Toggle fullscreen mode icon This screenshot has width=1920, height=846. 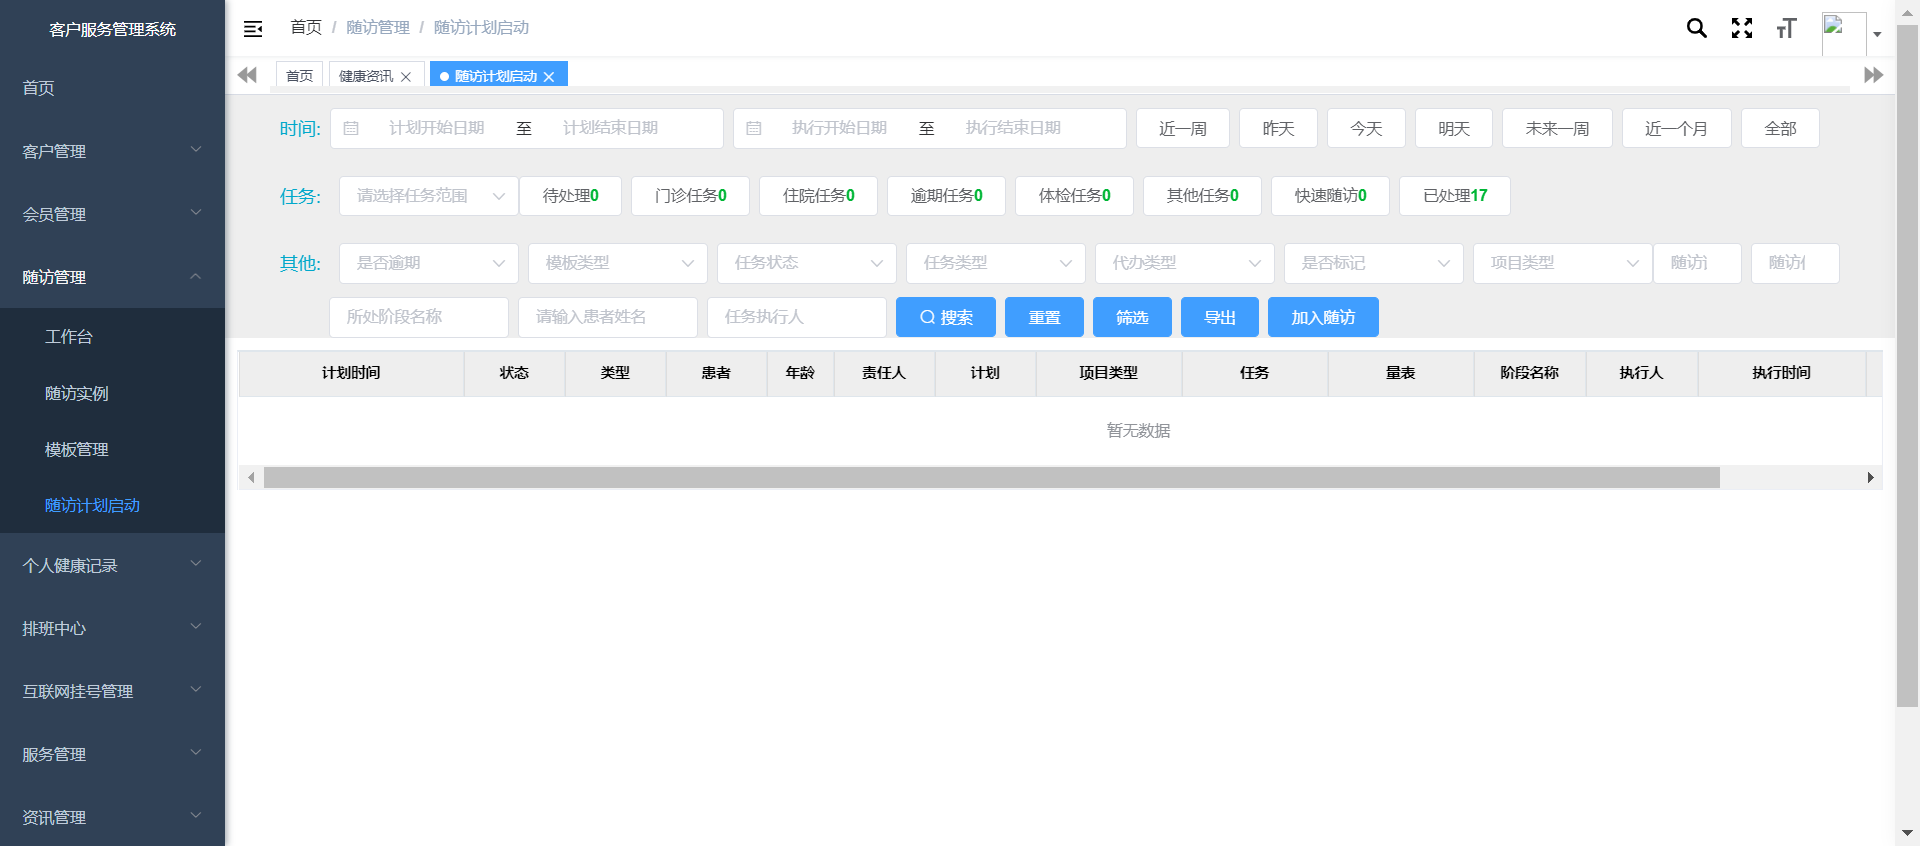[1742, 28]
